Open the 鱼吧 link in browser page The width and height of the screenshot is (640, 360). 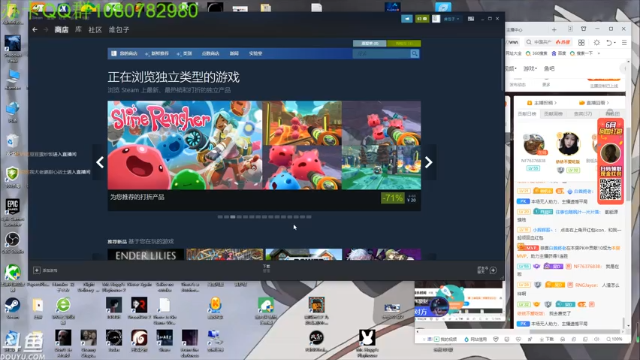[549, 69]
